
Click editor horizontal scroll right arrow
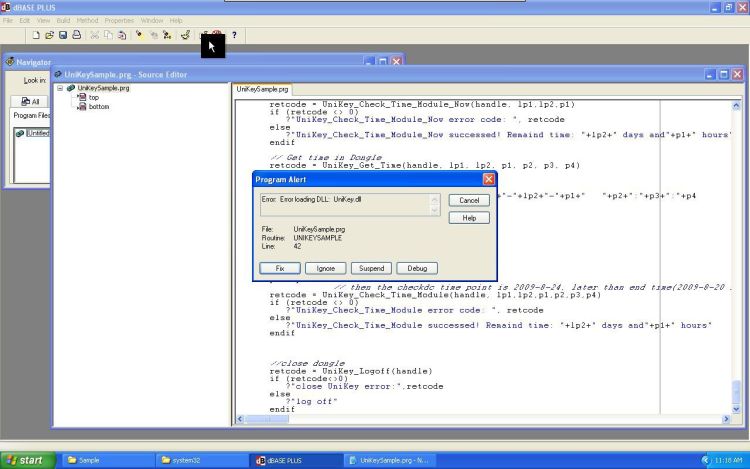point(726,419)
